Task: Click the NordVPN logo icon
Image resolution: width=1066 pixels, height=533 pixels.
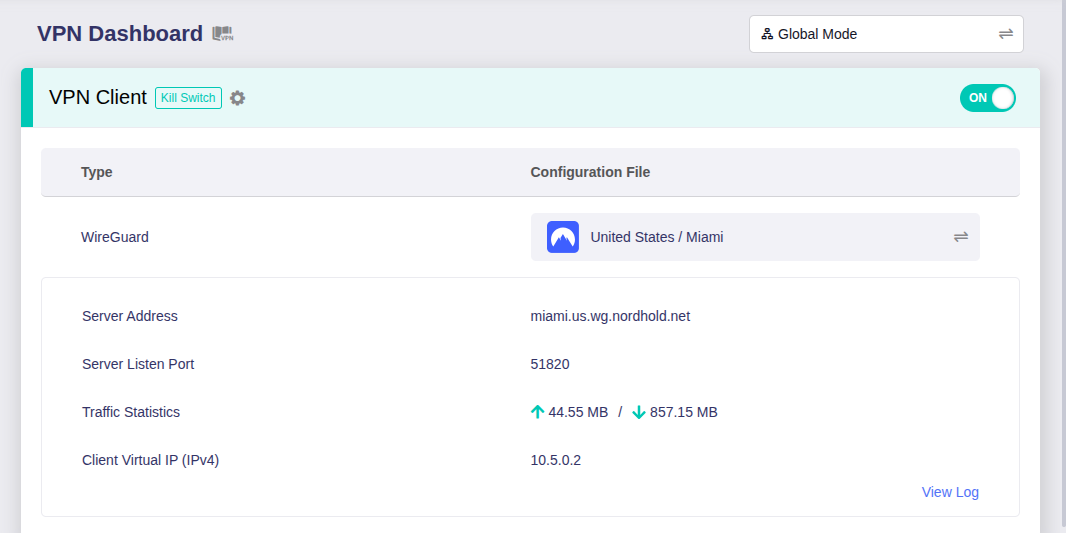Action: coord(563,237)
